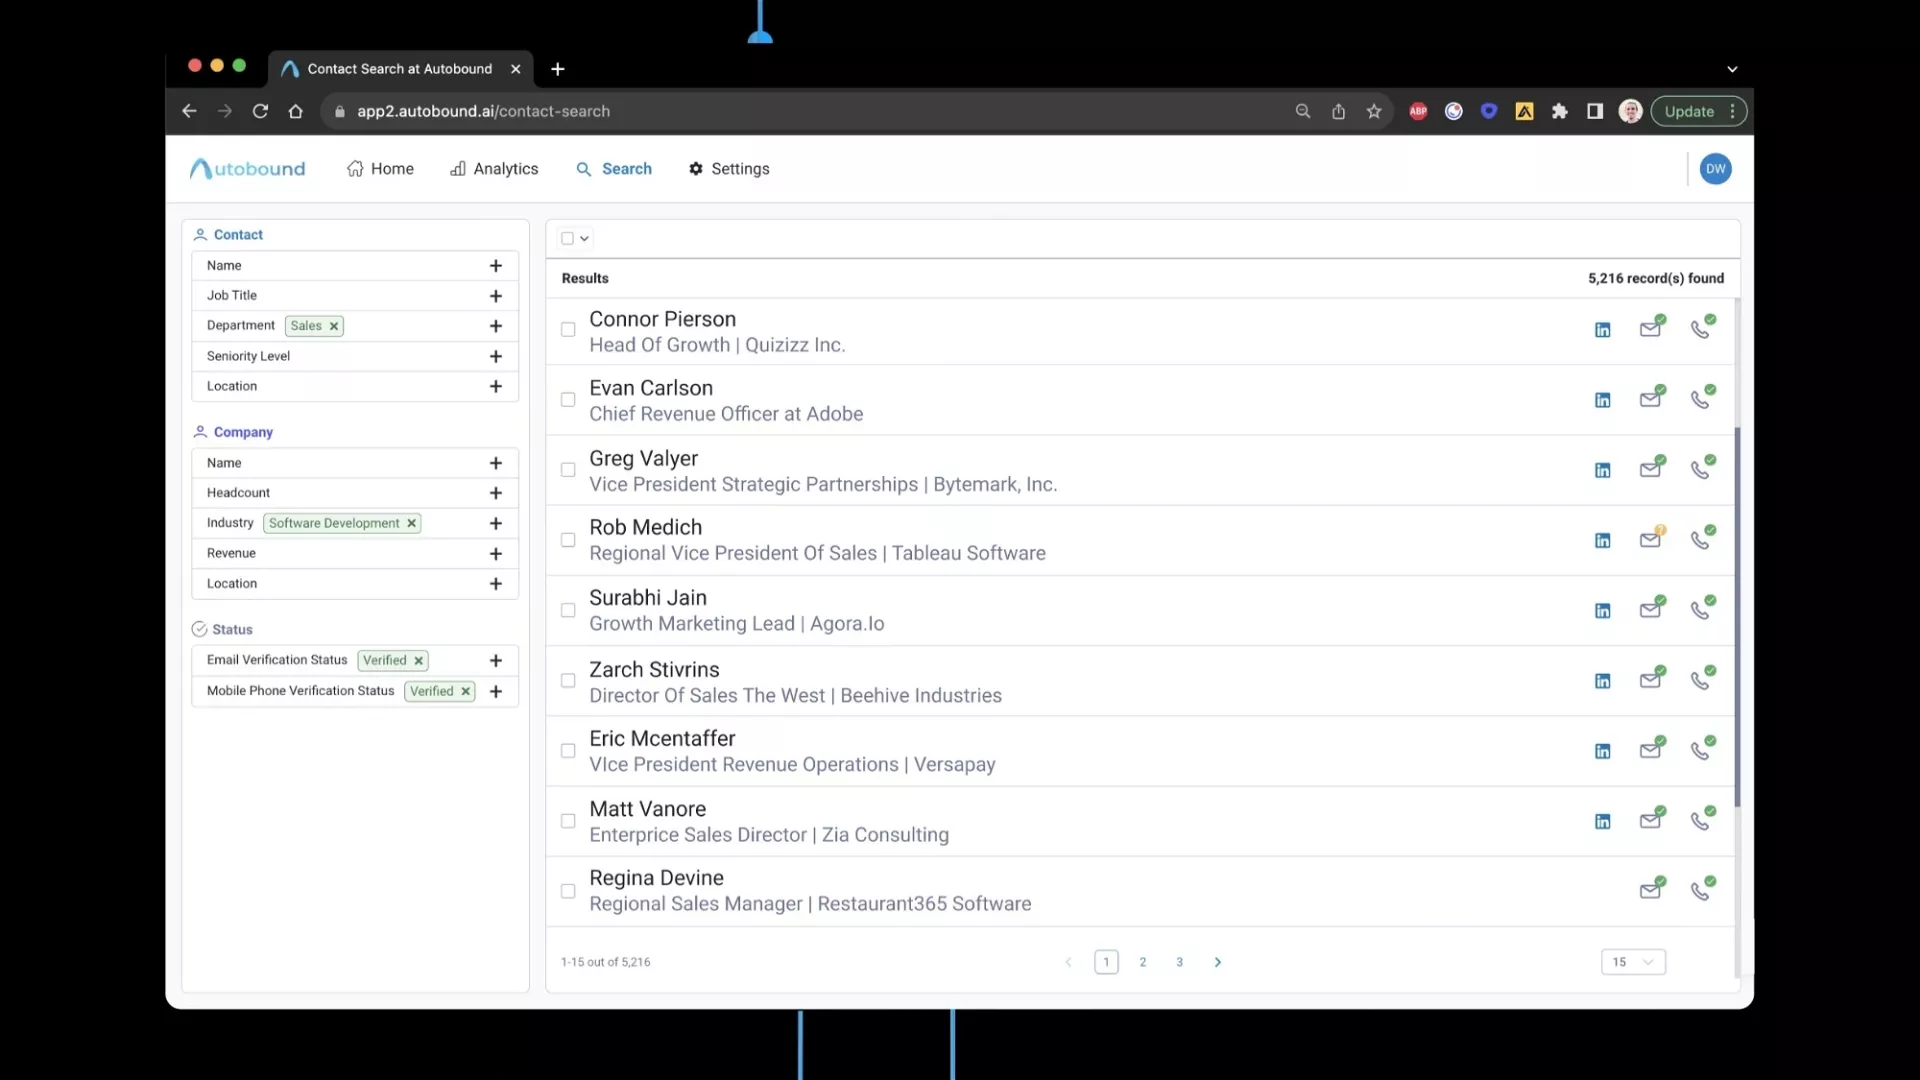
Task: Select Connor Pierson's row checkbox
Action: point(568,330)
